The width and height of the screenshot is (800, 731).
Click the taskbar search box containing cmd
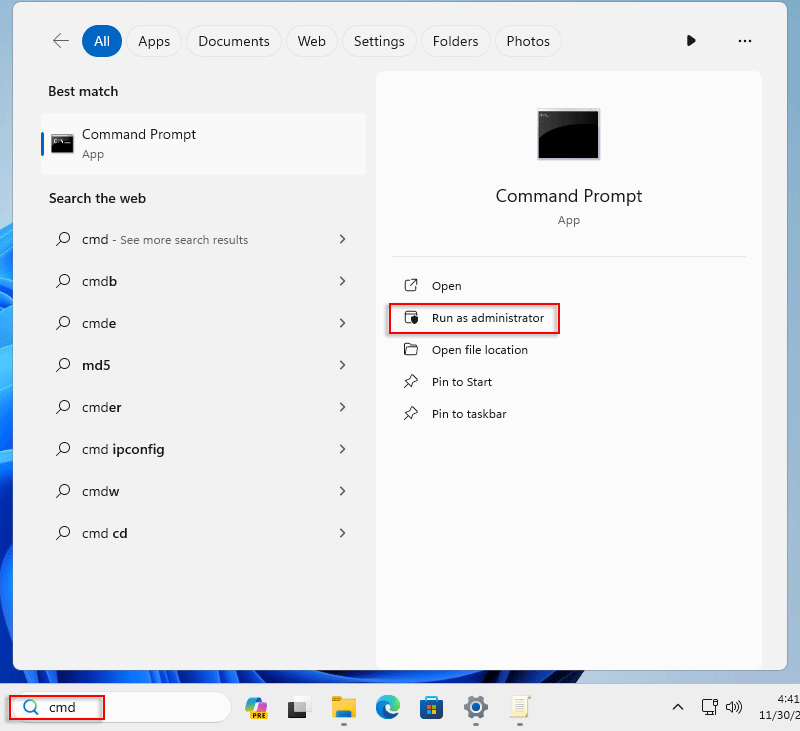[119, 708]
